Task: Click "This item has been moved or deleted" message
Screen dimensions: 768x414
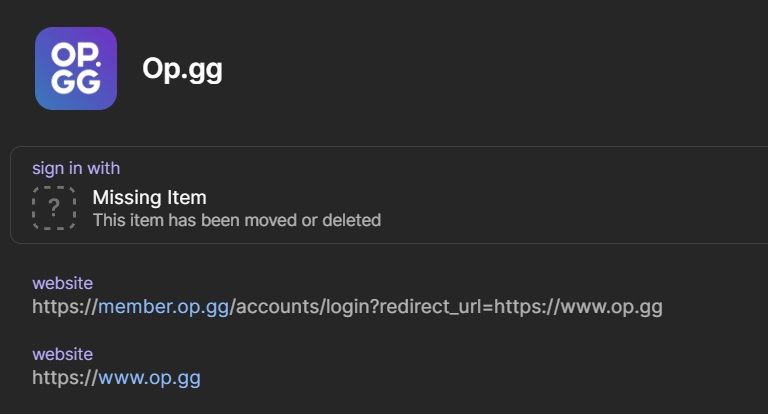Action: pos(237,220)
